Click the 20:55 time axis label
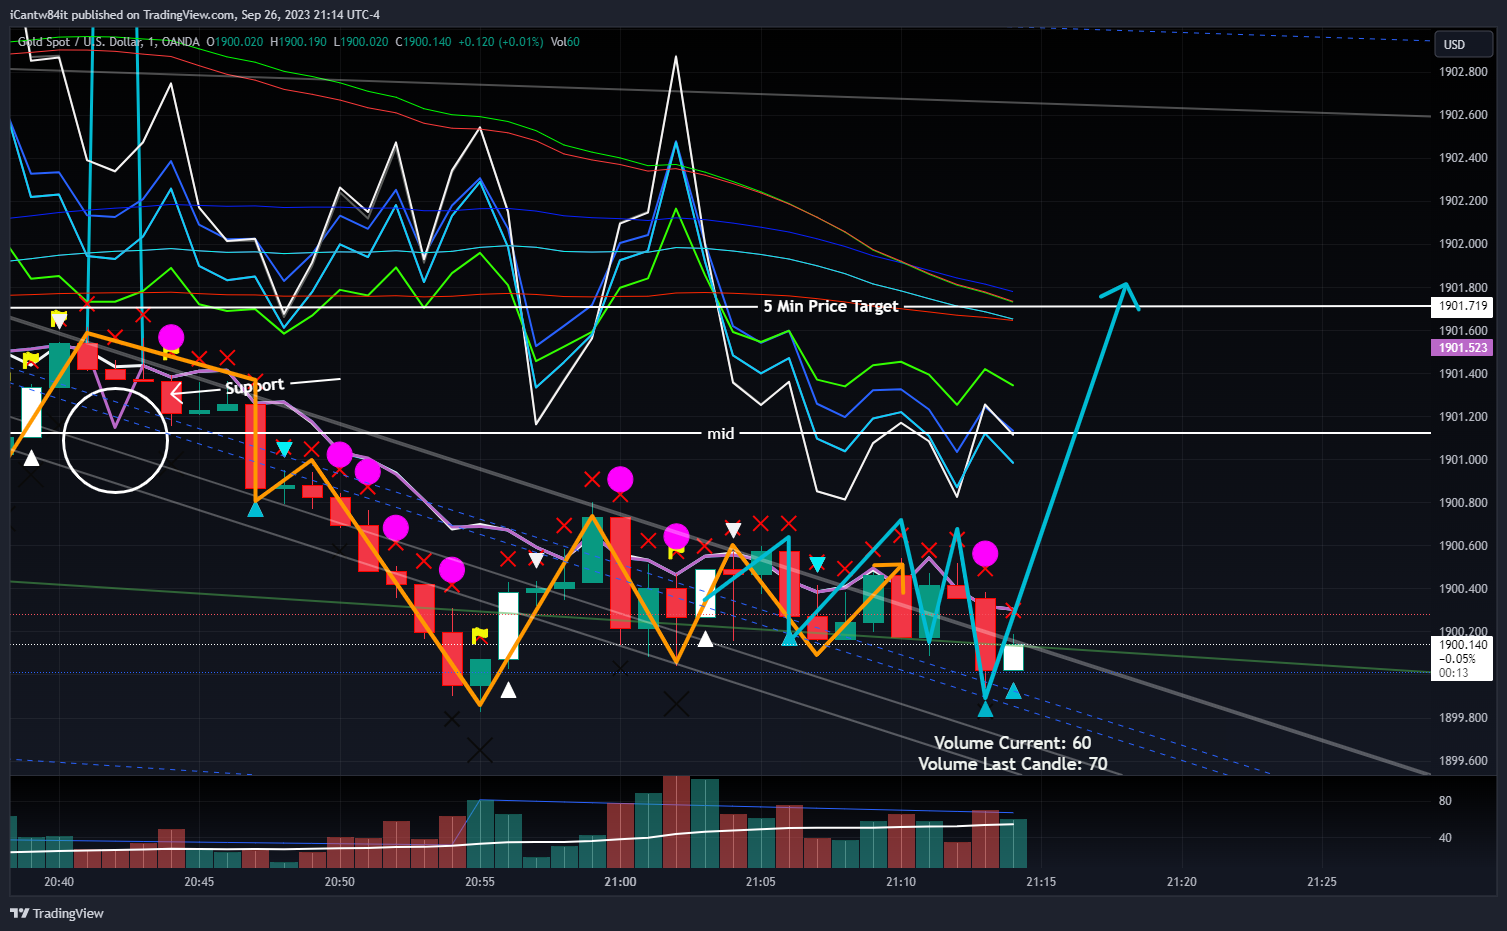This screenshot has height=931, width=1507. click(480, 882)
